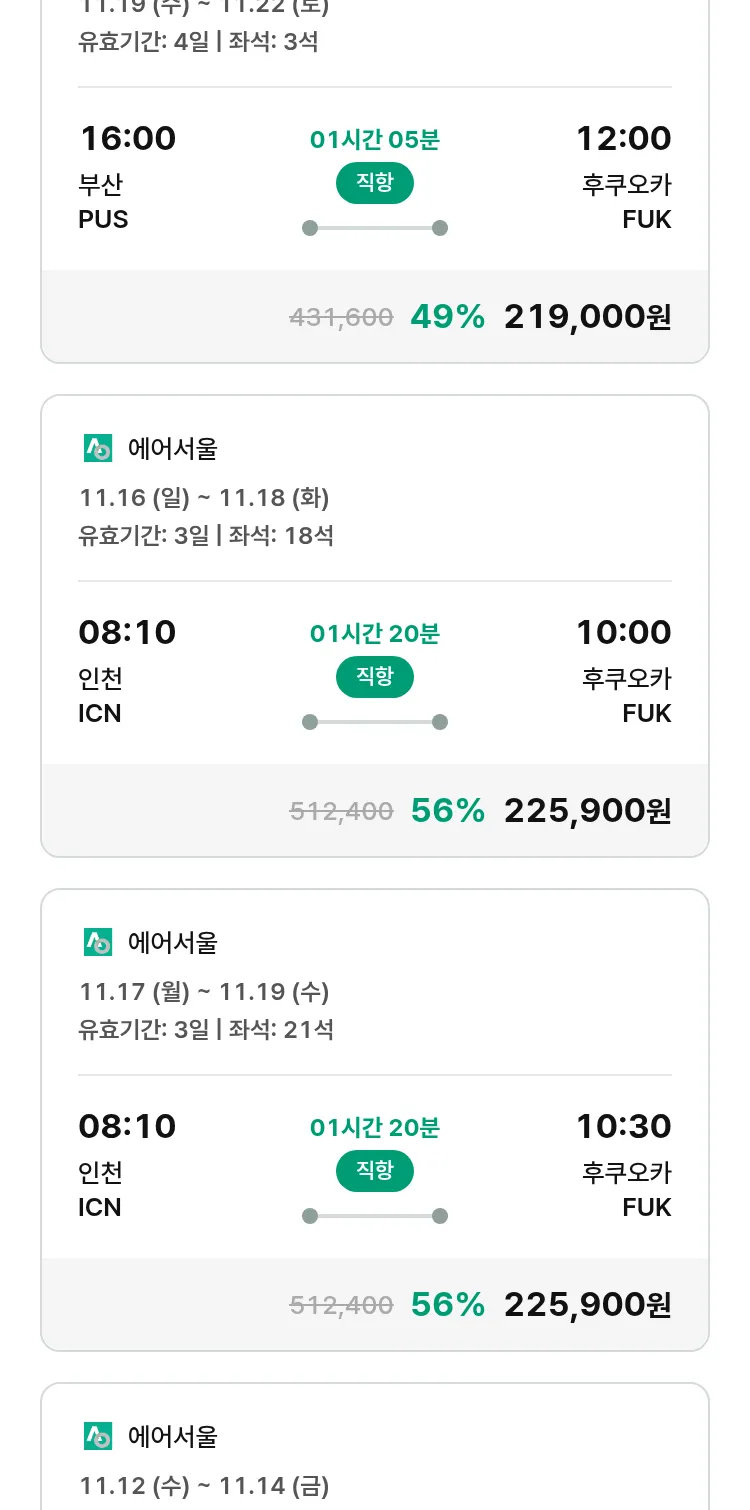The height and width of the screenshot is (1510, 750).
Task: Tap the 직항 badge on the Busan flight
Action: pos(375,183)
